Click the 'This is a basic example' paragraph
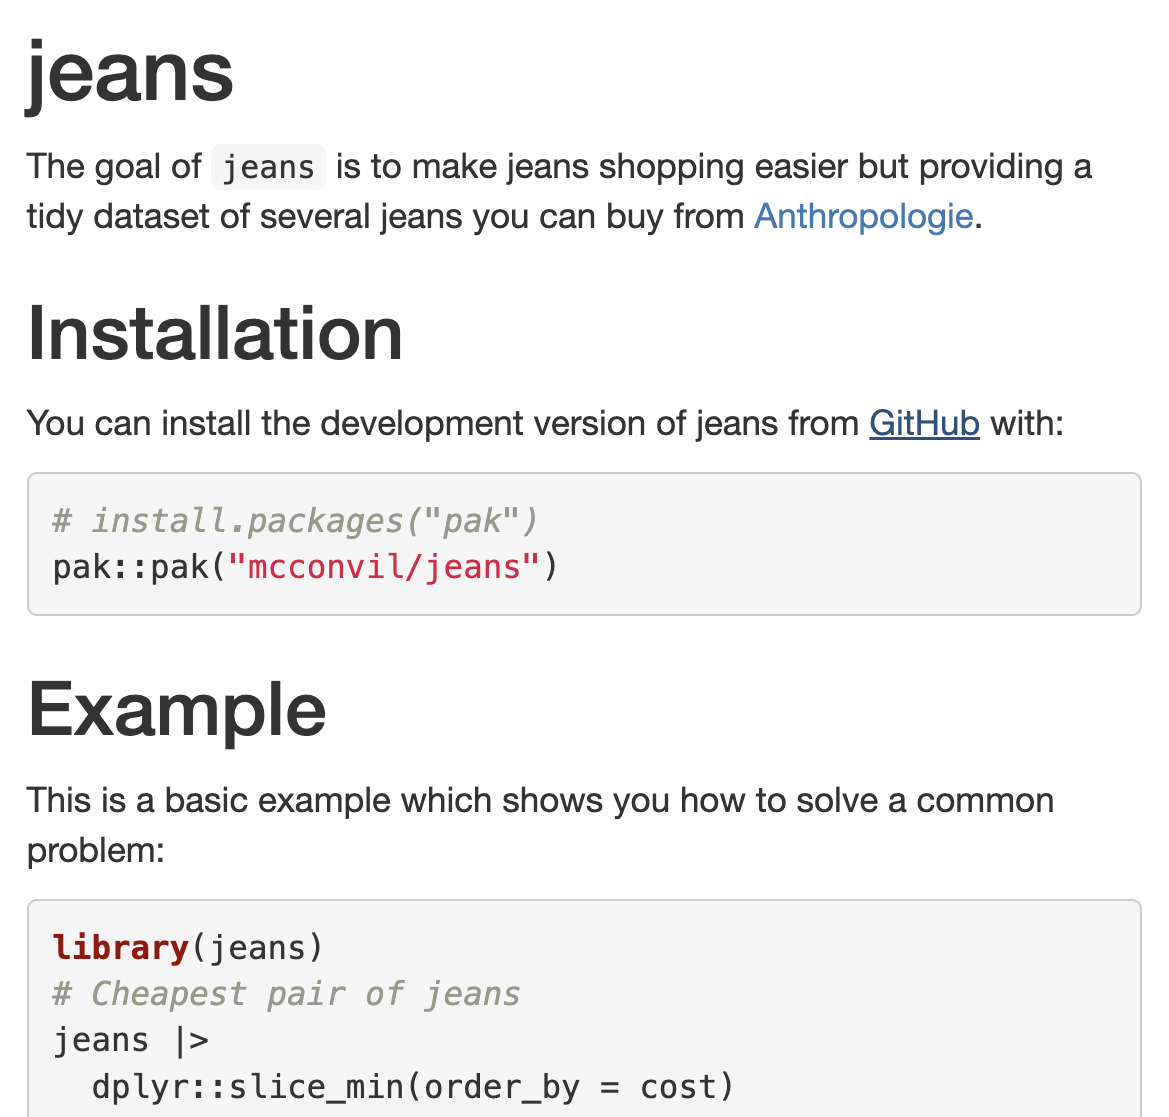This screenshot has height=1117, width=1169. [540, 801]
